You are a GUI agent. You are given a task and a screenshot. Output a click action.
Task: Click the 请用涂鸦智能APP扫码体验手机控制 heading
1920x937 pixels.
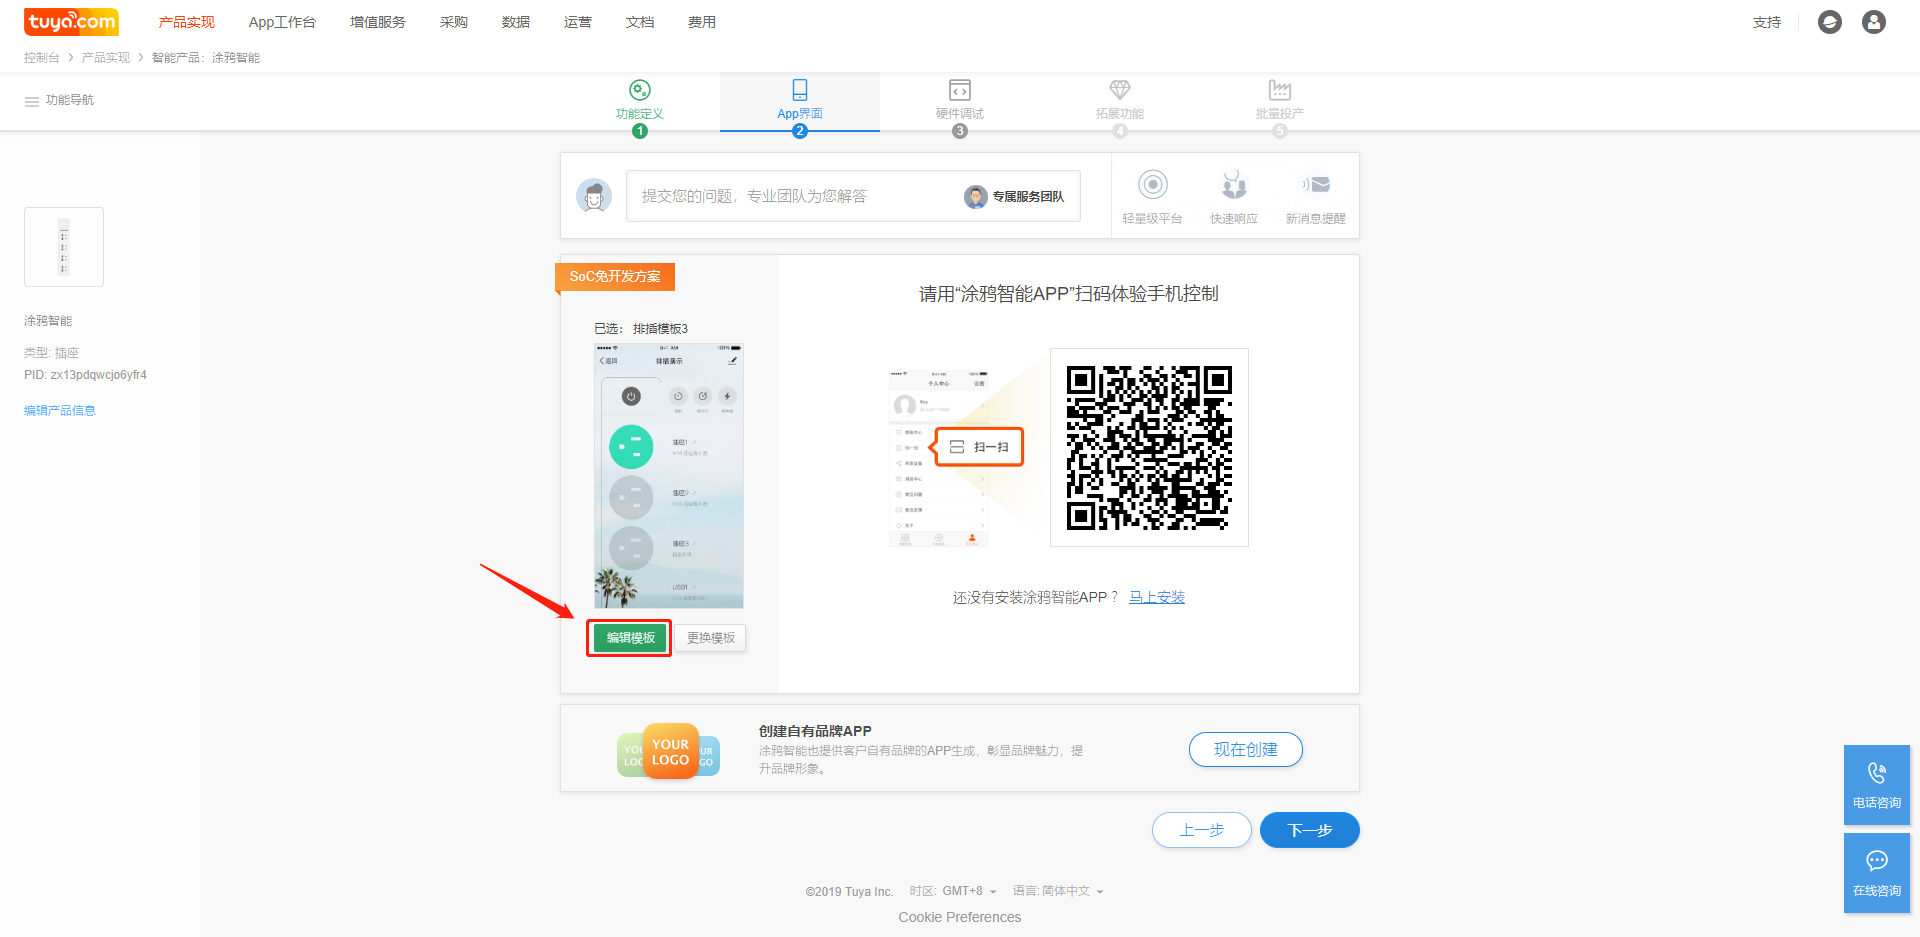(1069, 294)
